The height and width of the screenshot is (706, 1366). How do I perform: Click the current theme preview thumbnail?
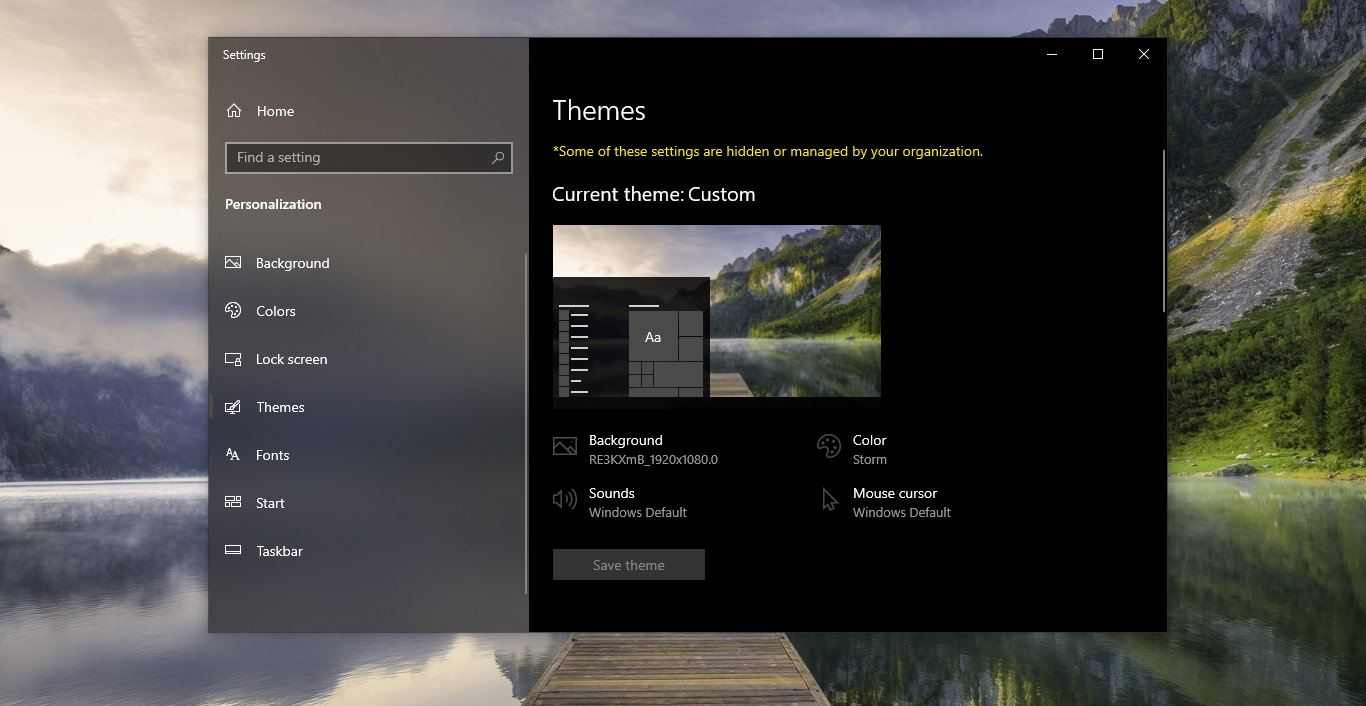(716, 310)
